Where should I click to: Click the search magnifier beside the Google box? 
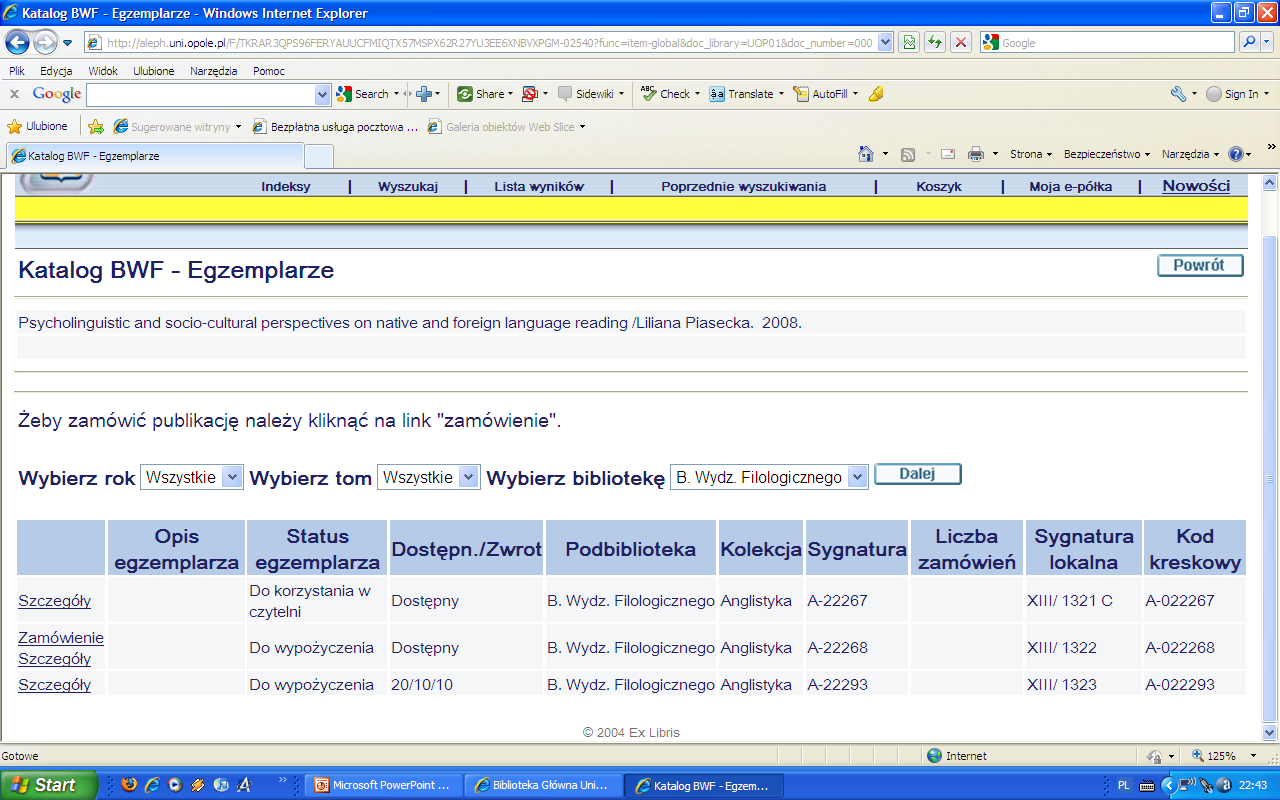pyautogui.click(x=1249, y=42)
